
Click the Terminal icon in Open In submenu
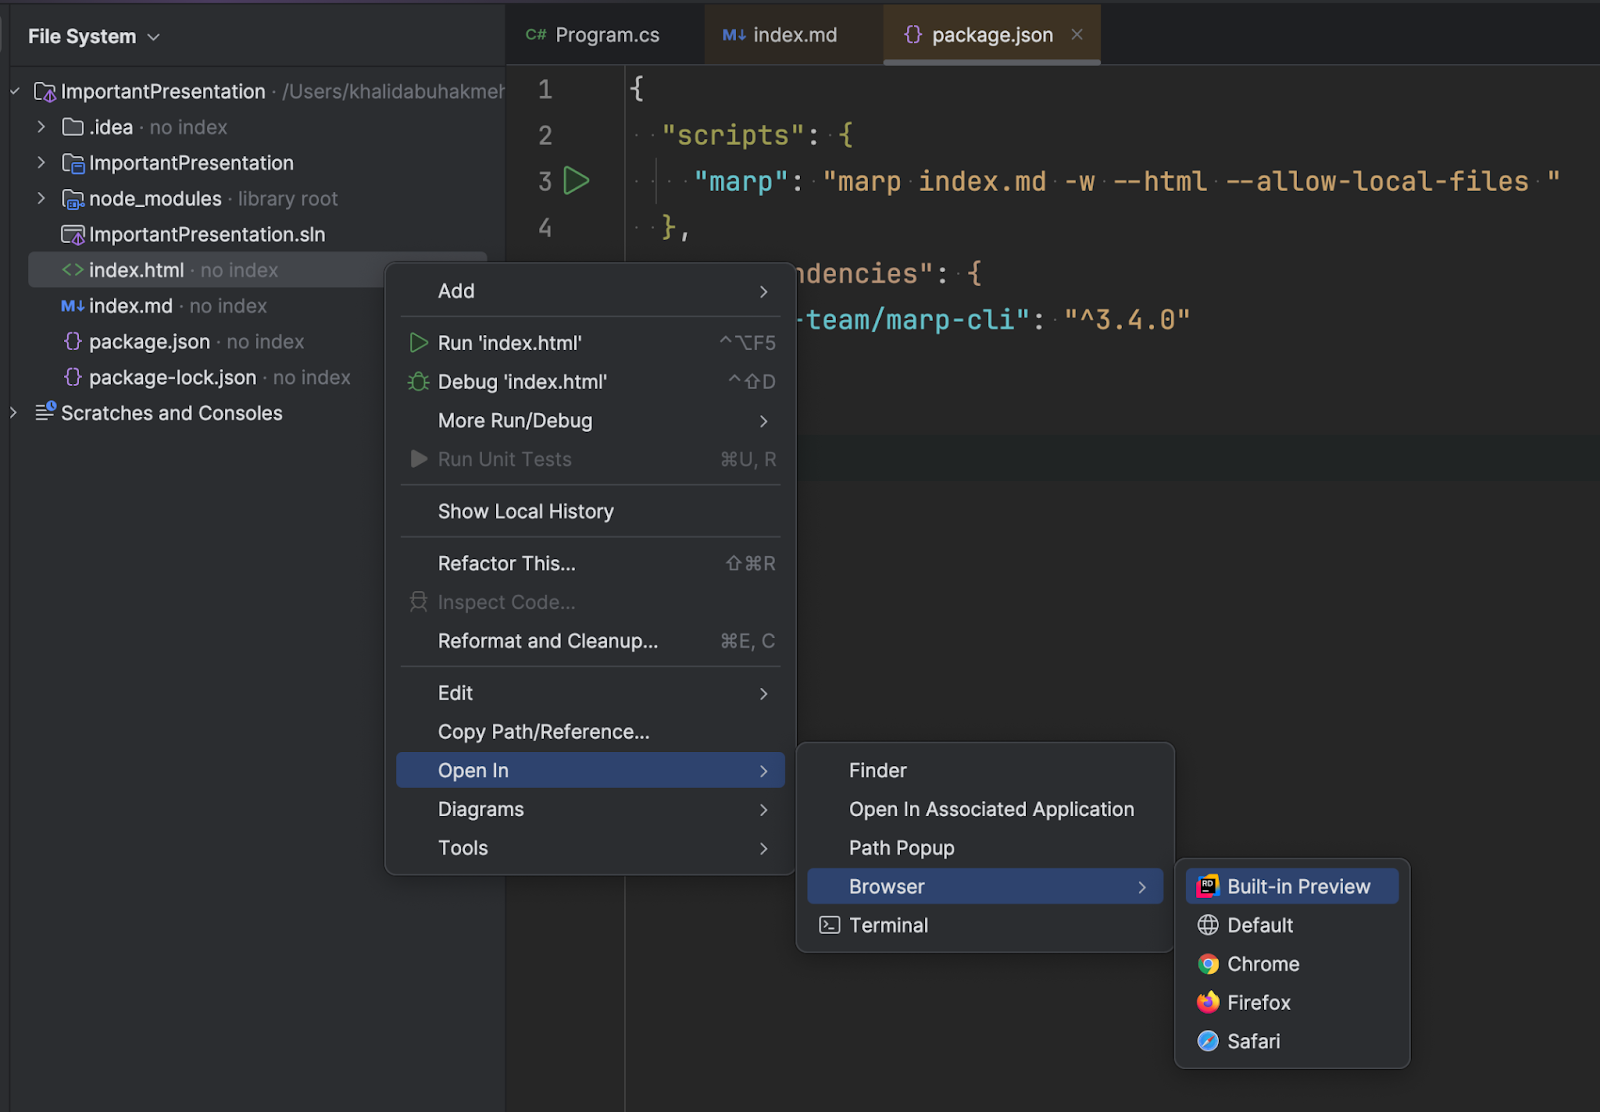click(x=829, y=925)
